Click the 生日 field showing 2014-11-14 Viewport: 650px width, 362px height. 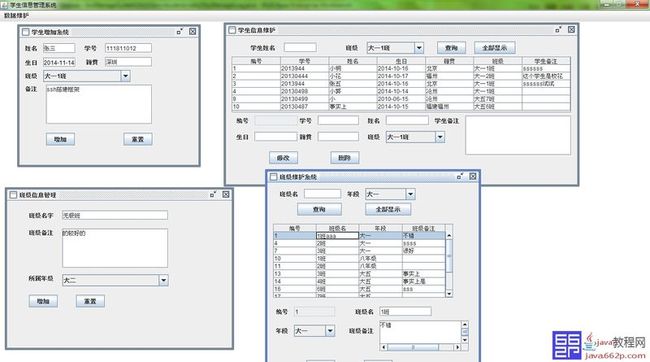(x=59, y=63)
